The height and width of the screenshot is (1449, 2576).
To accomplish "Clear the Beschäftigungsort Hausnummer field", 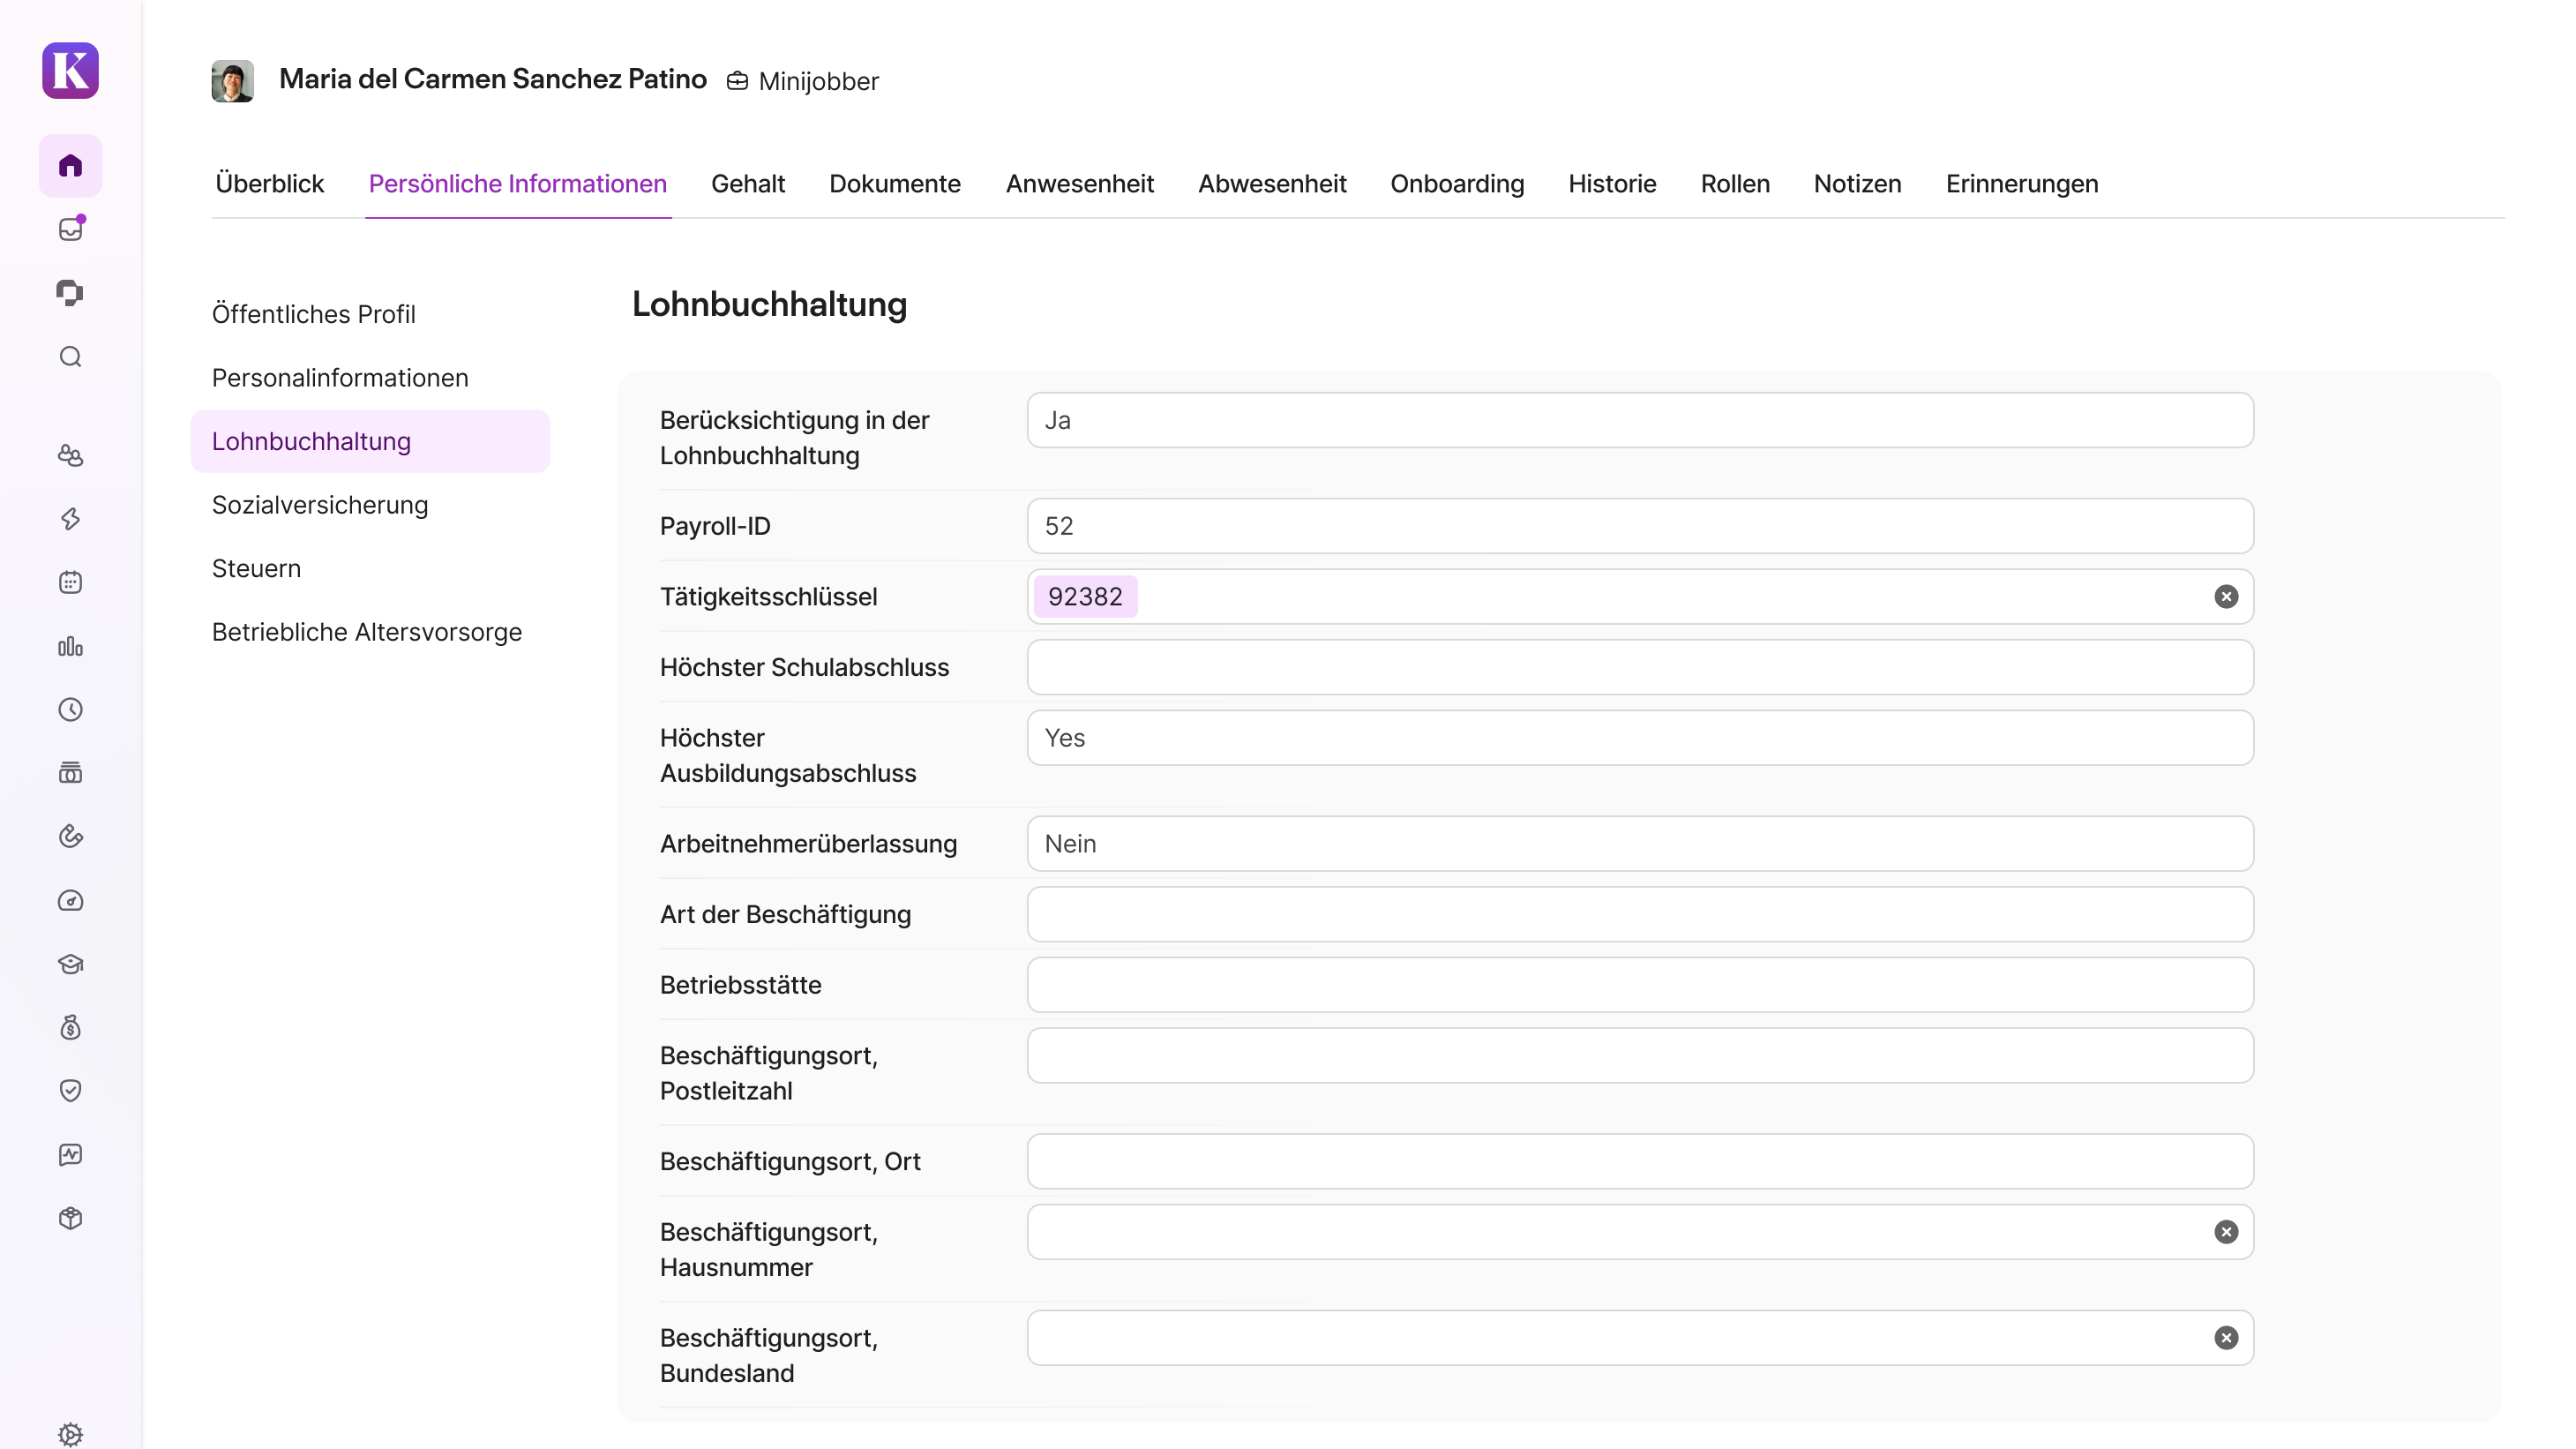I will 2225,1232.
